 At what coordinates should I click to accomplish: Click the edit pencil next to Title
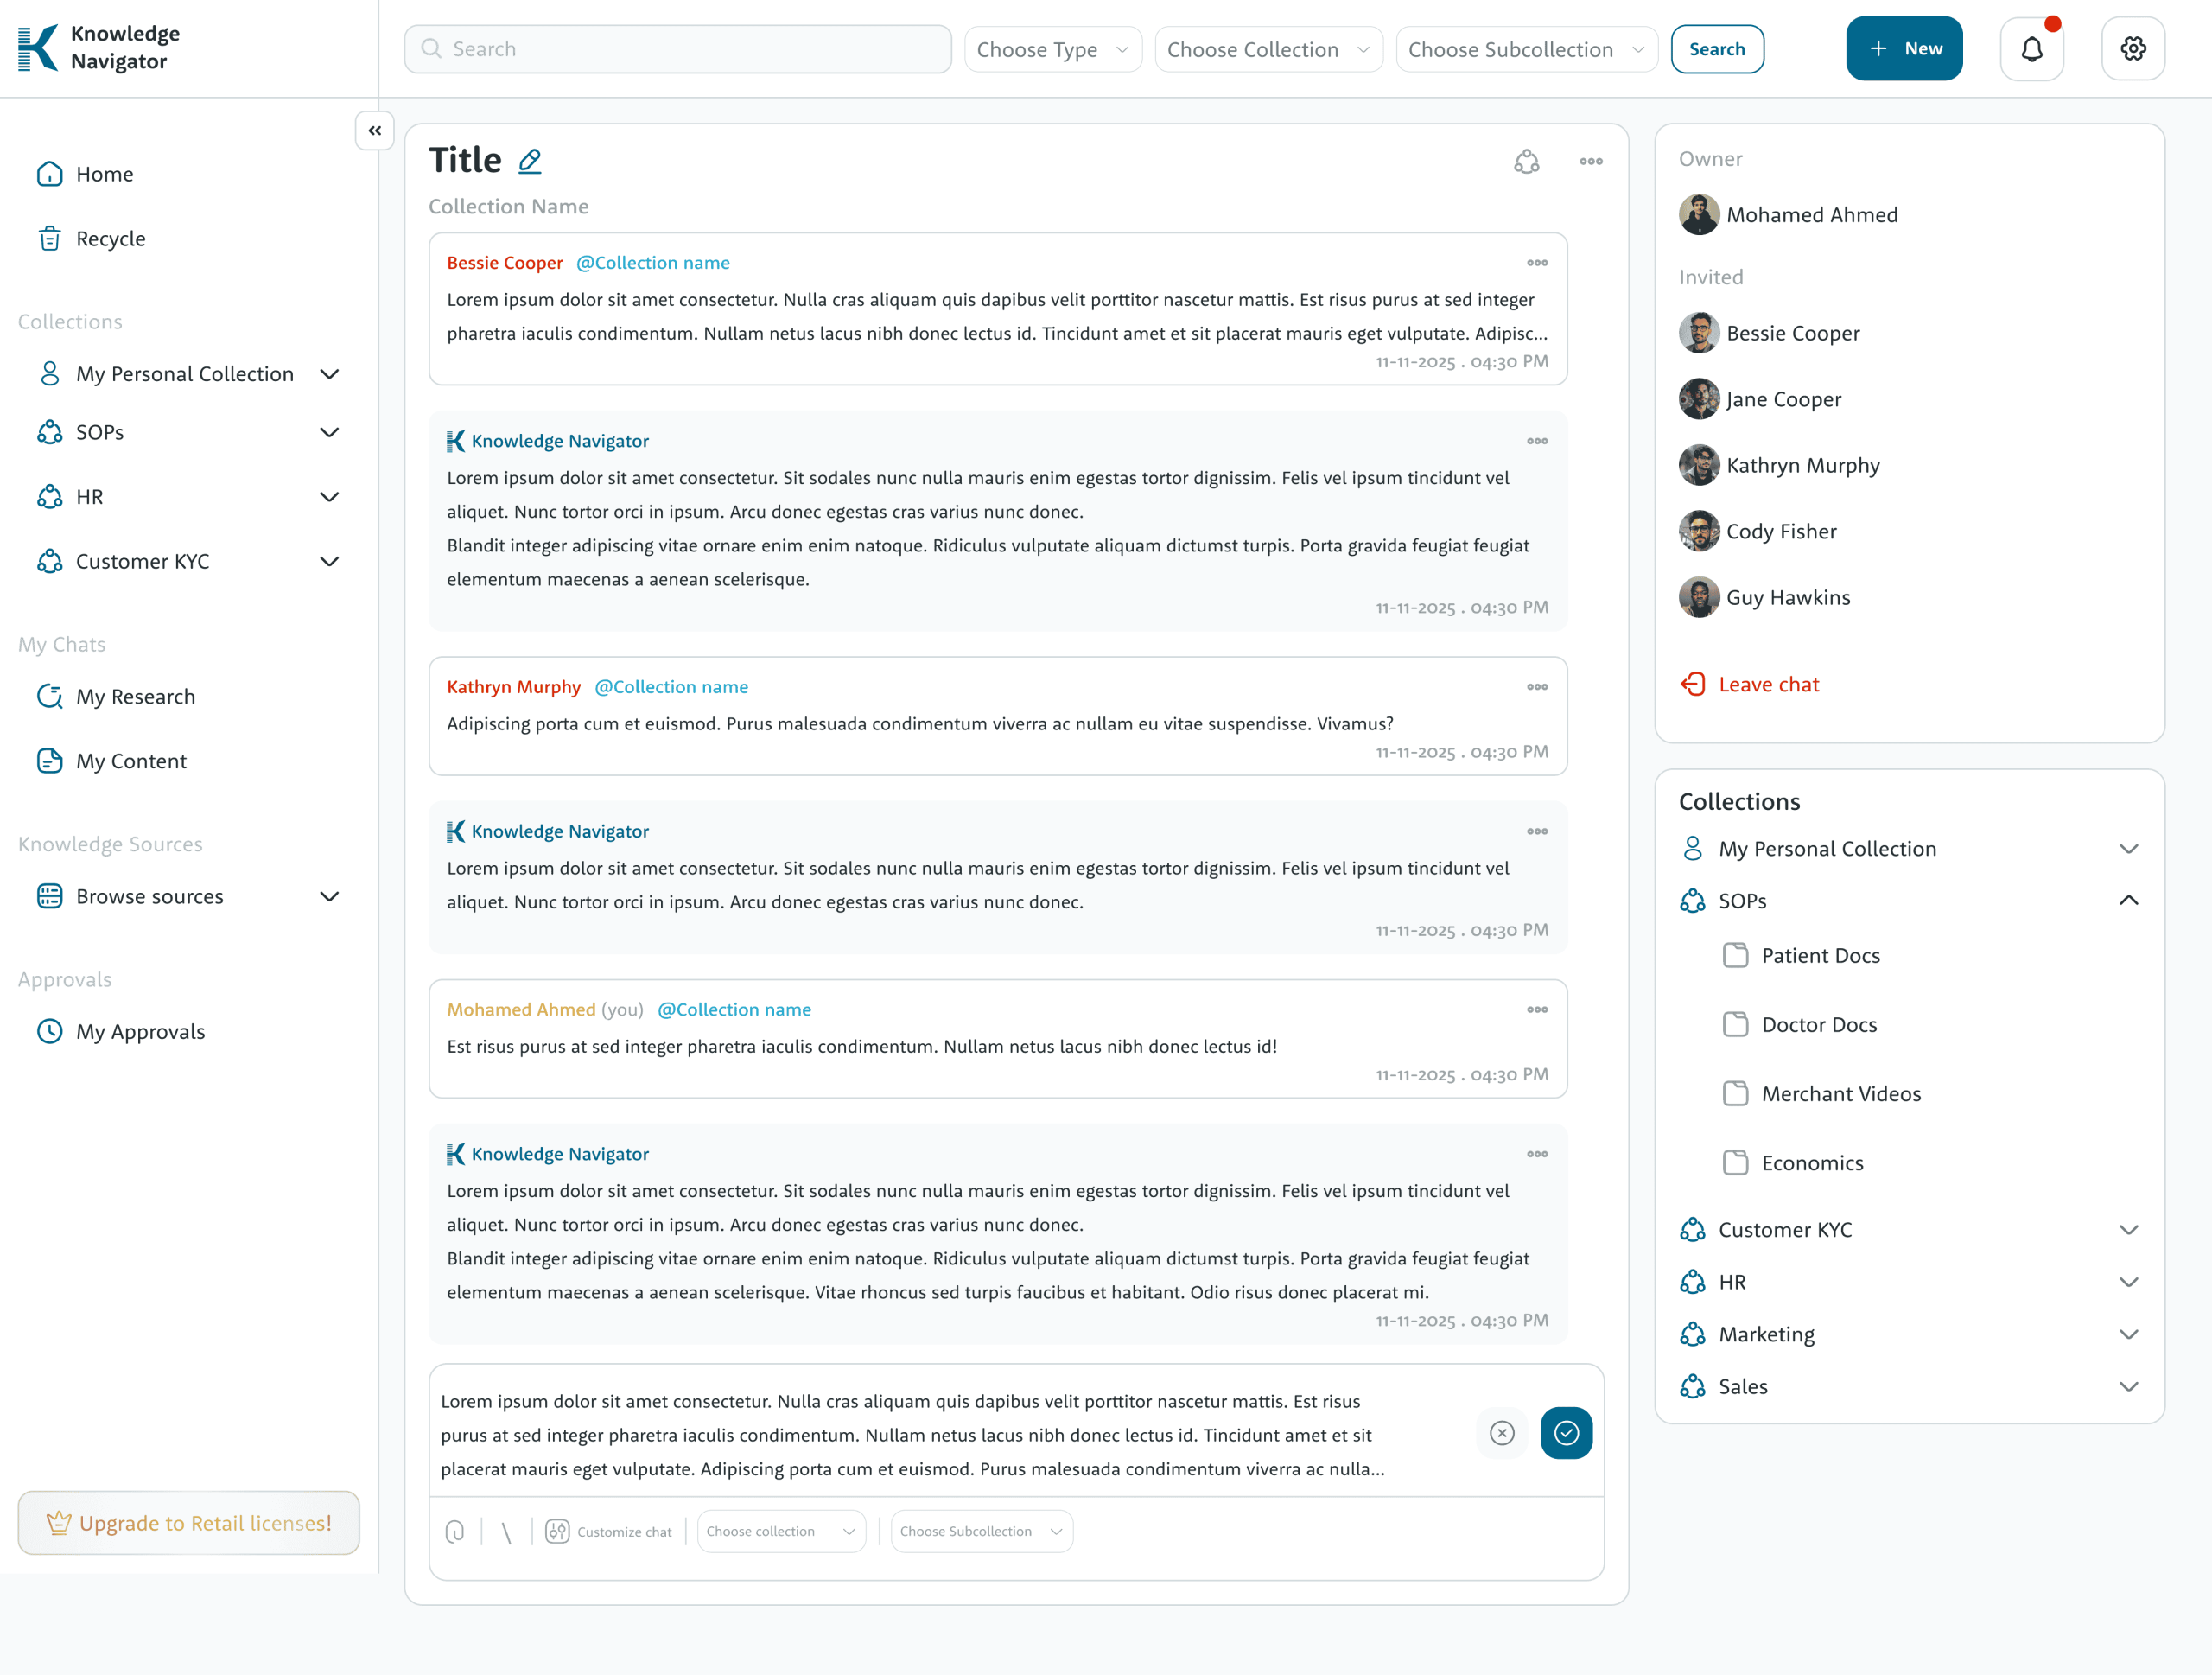(530, 161)
